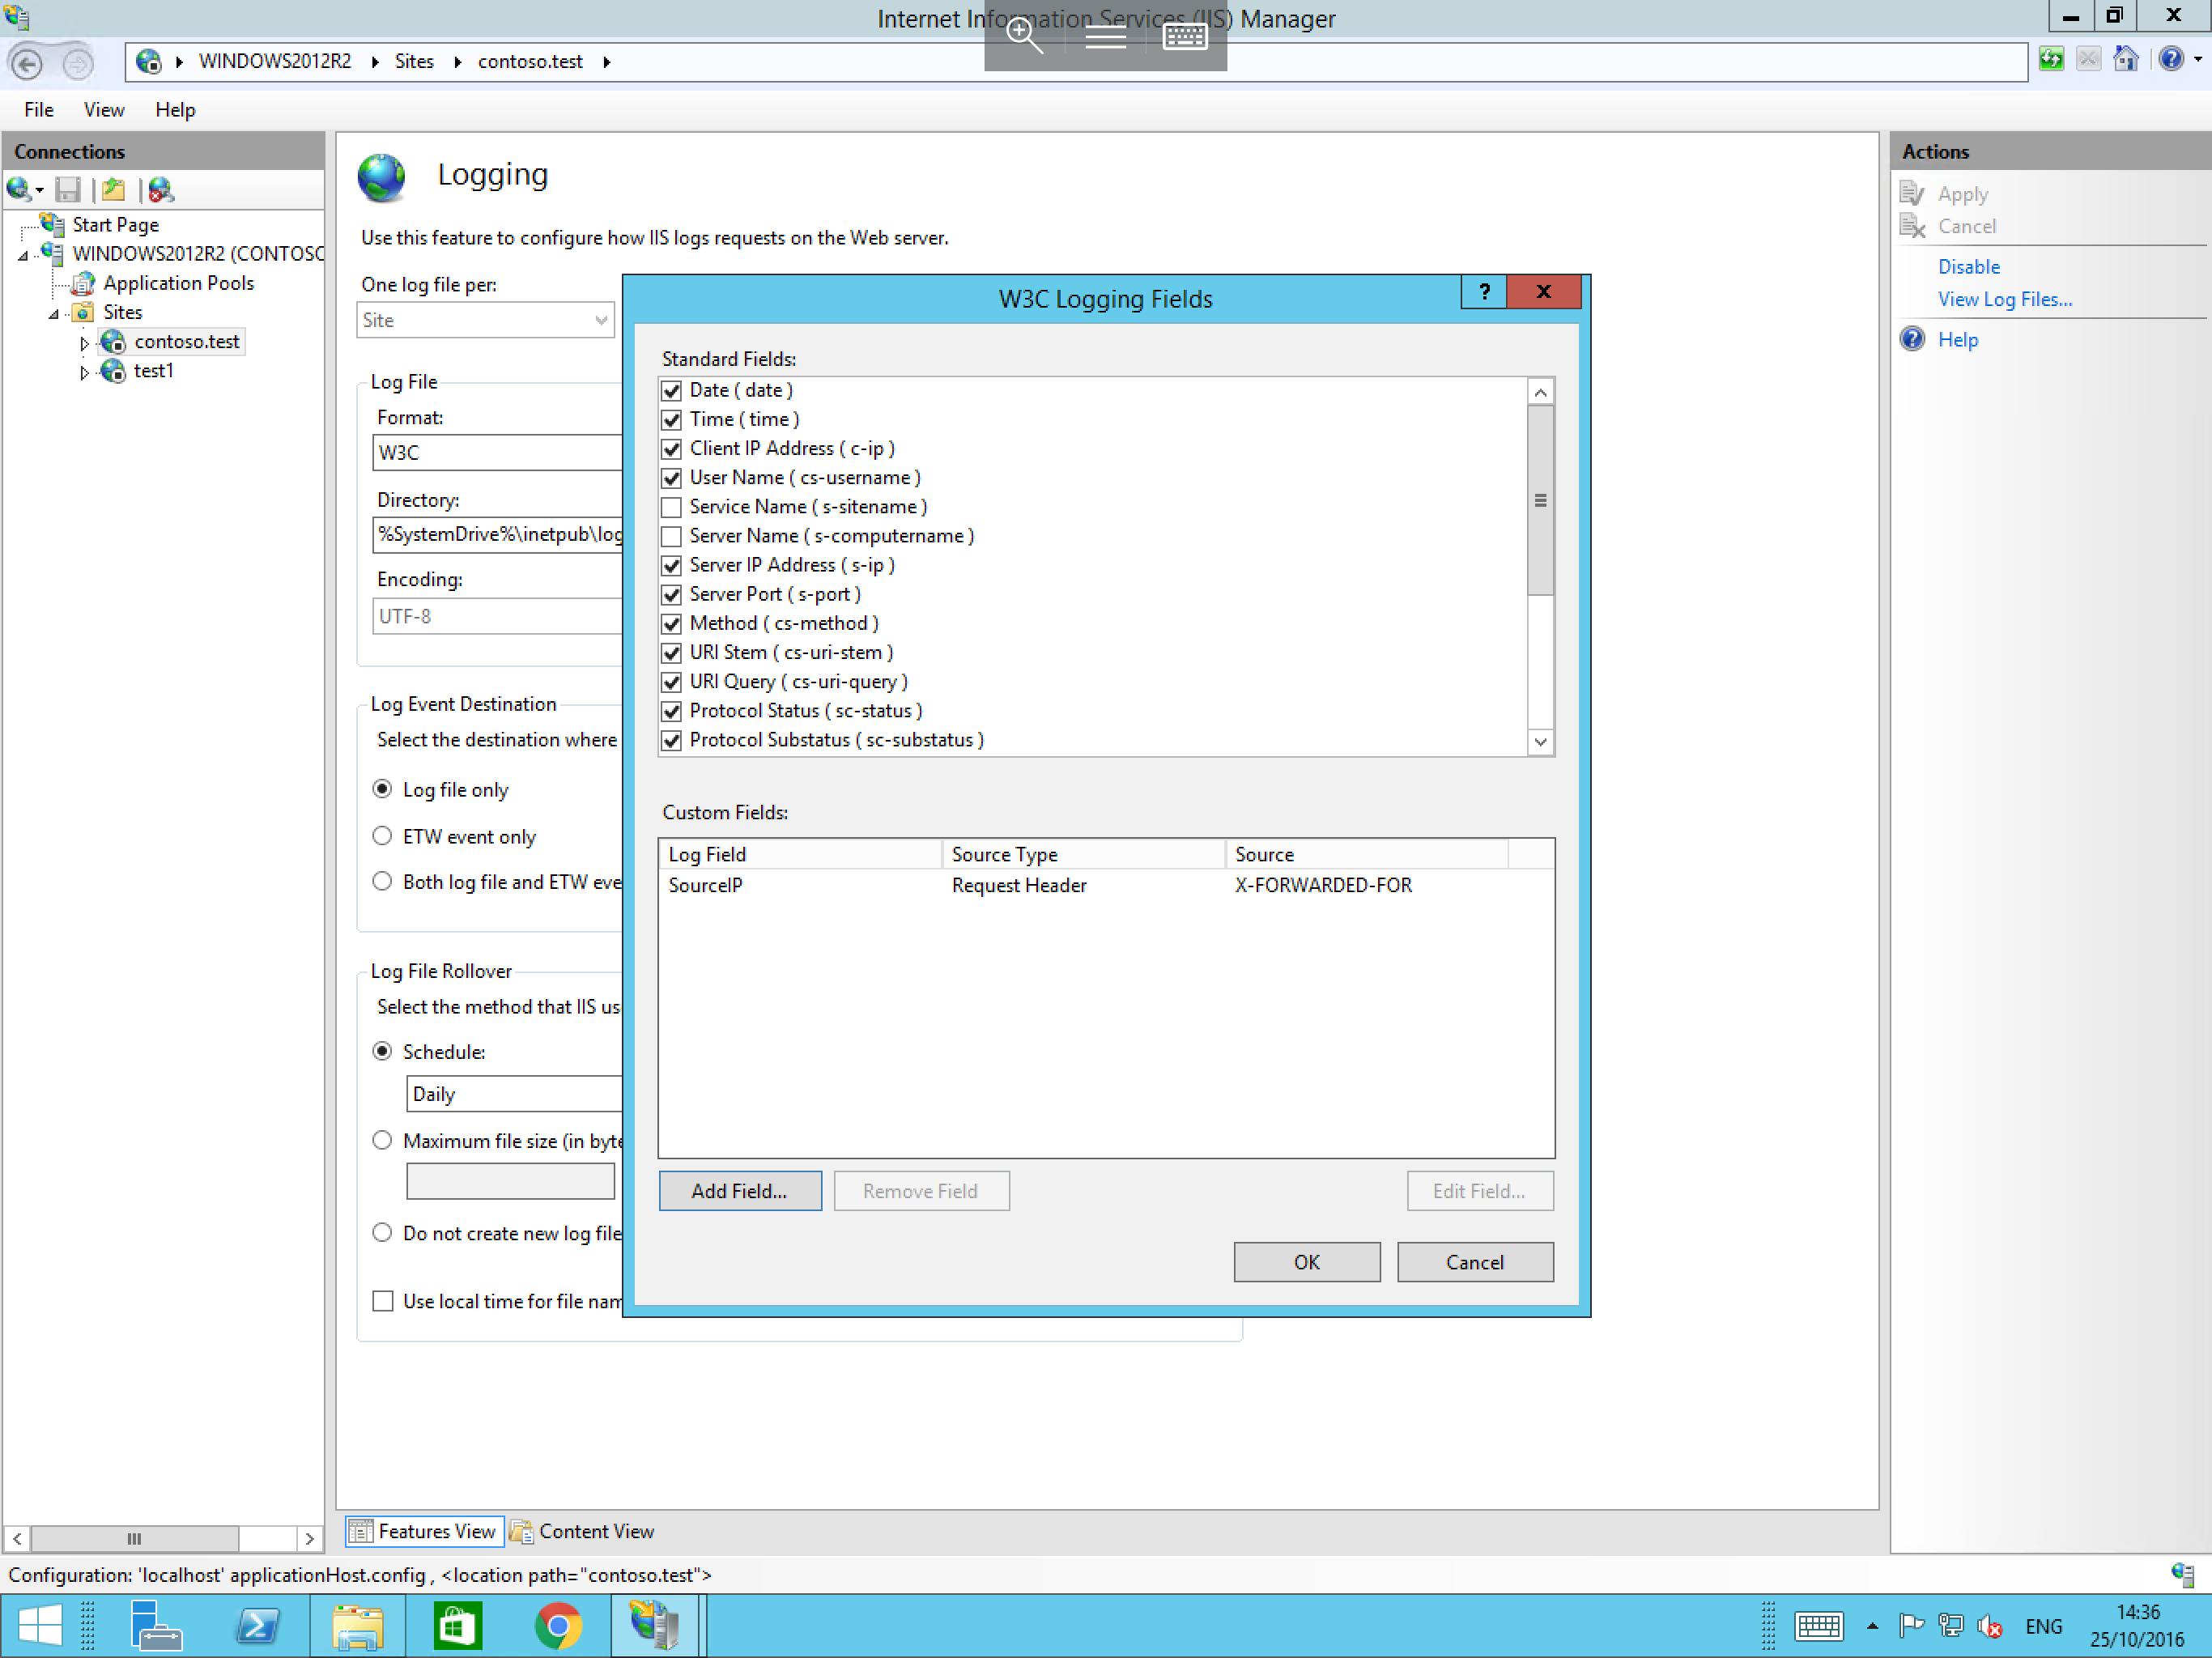The width and height of the screenshot is (2212, 1658).
Task: Click the IIS Manager taskbar icon
Action: click(x=655, y=1625)
